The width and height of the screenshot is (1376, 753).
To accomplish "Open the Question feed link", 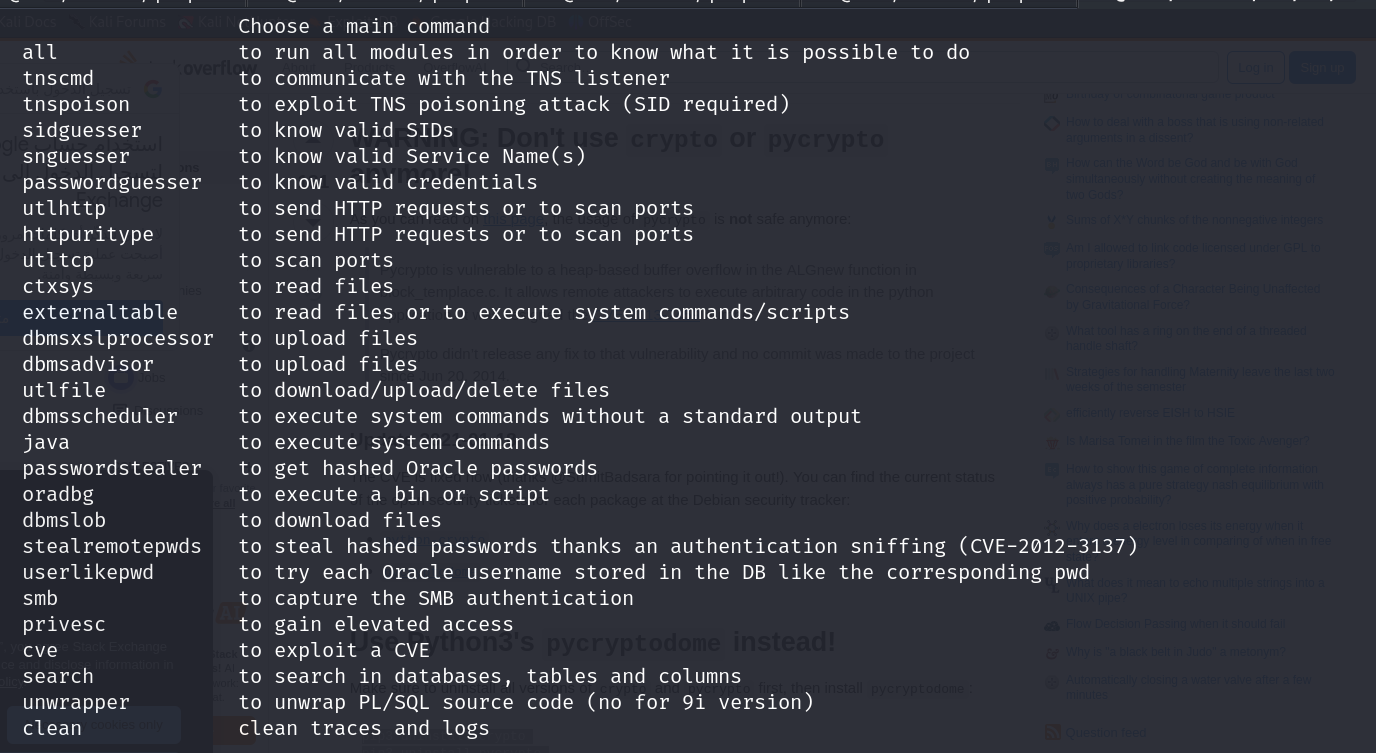I will pos(1105,733).
